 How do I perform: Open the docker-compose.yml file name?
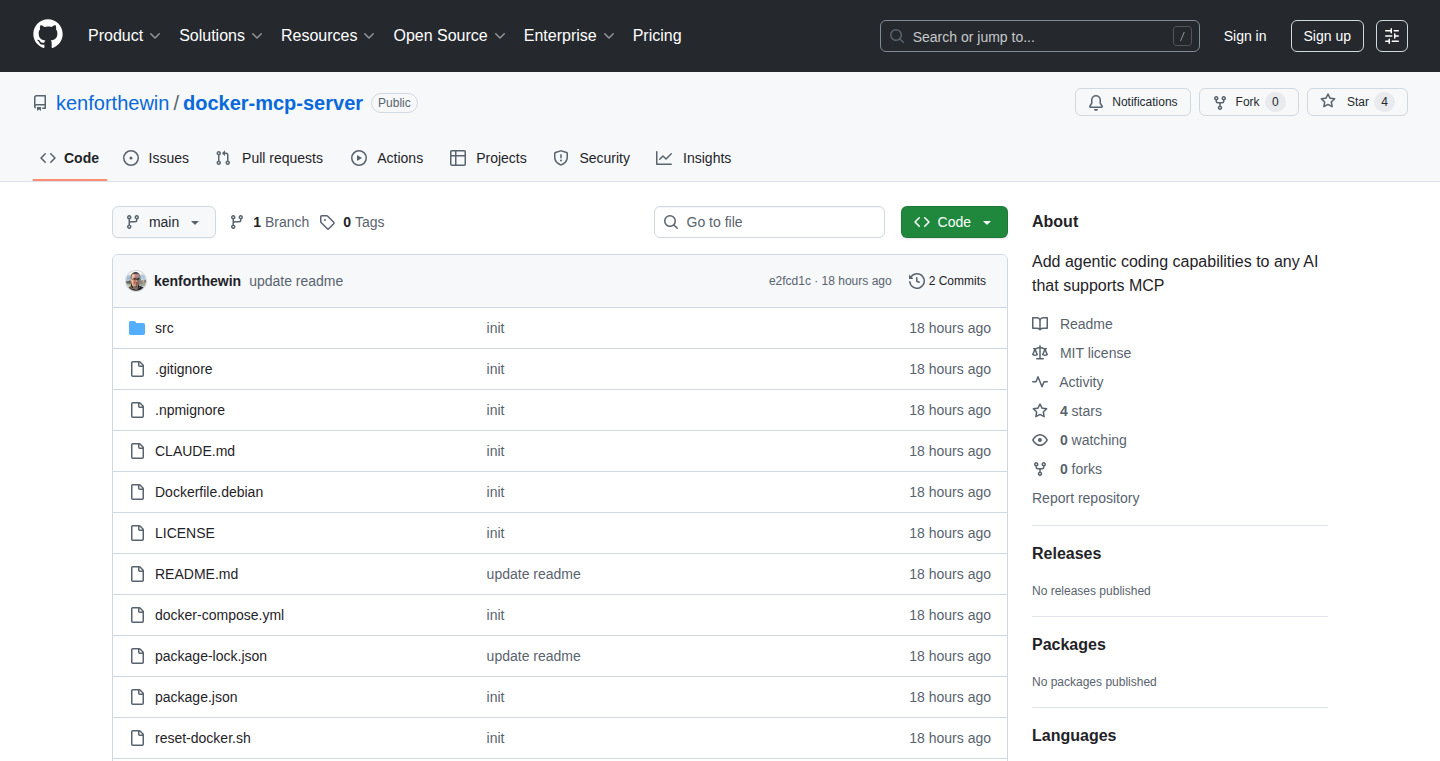219,615
